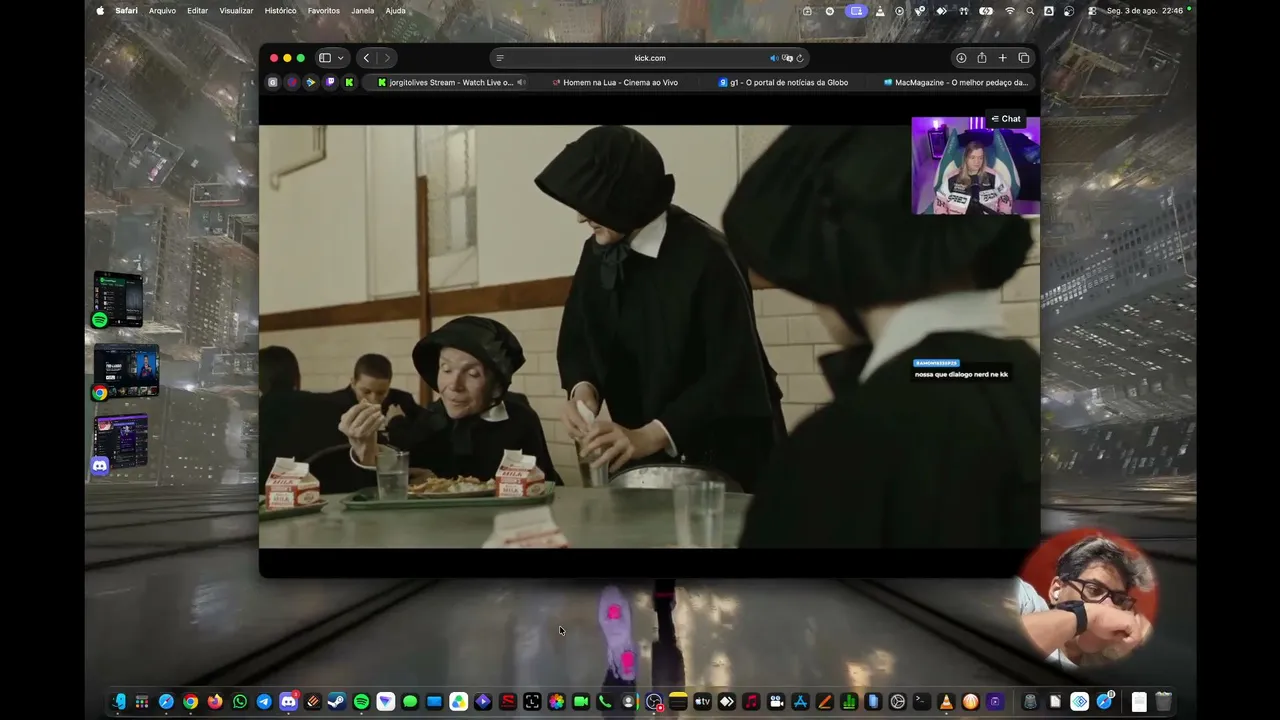This screenshot has height=720, width=1280.
Task: Open the Arquivo menu
Action: [162, 11]
